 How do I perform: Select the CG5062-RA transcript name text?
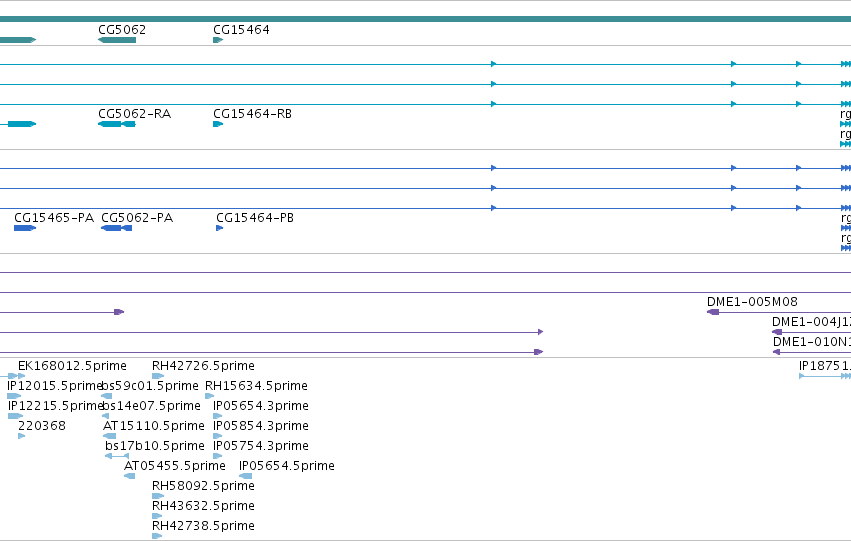click(x=135, y=114)
